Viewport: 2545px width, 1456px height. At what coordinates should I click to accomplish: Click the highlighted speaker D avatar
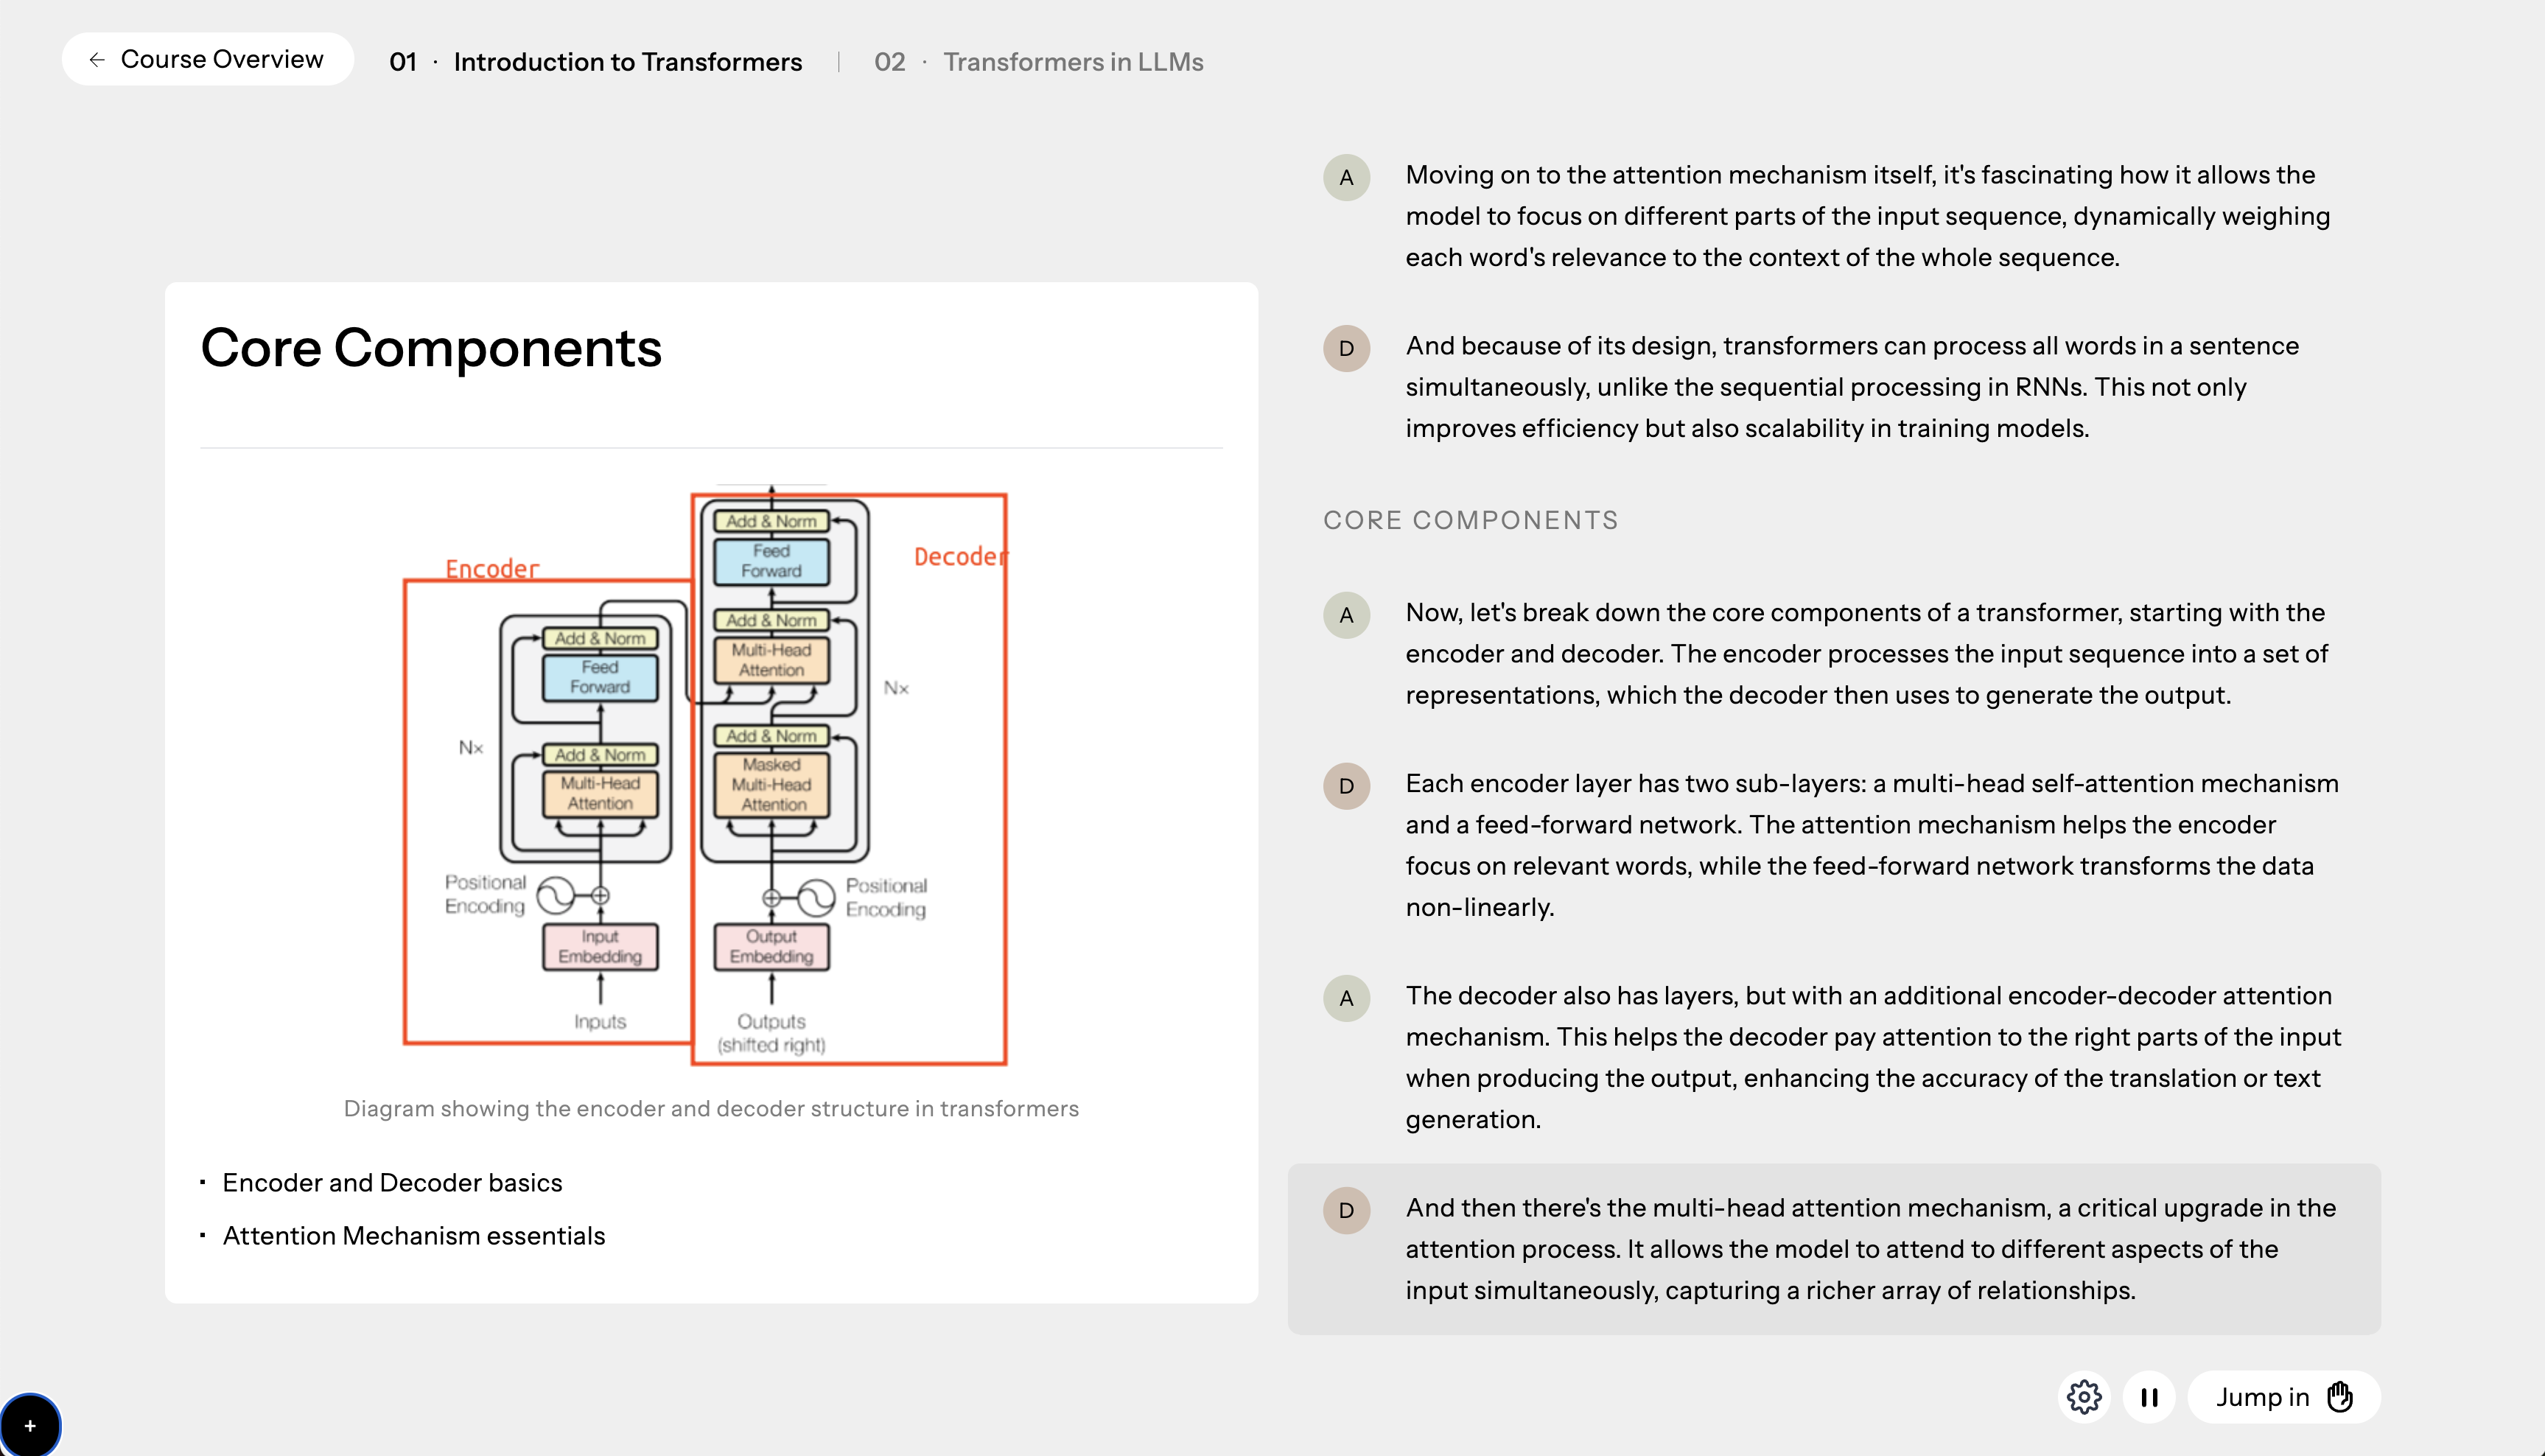click(1346, 1210)
